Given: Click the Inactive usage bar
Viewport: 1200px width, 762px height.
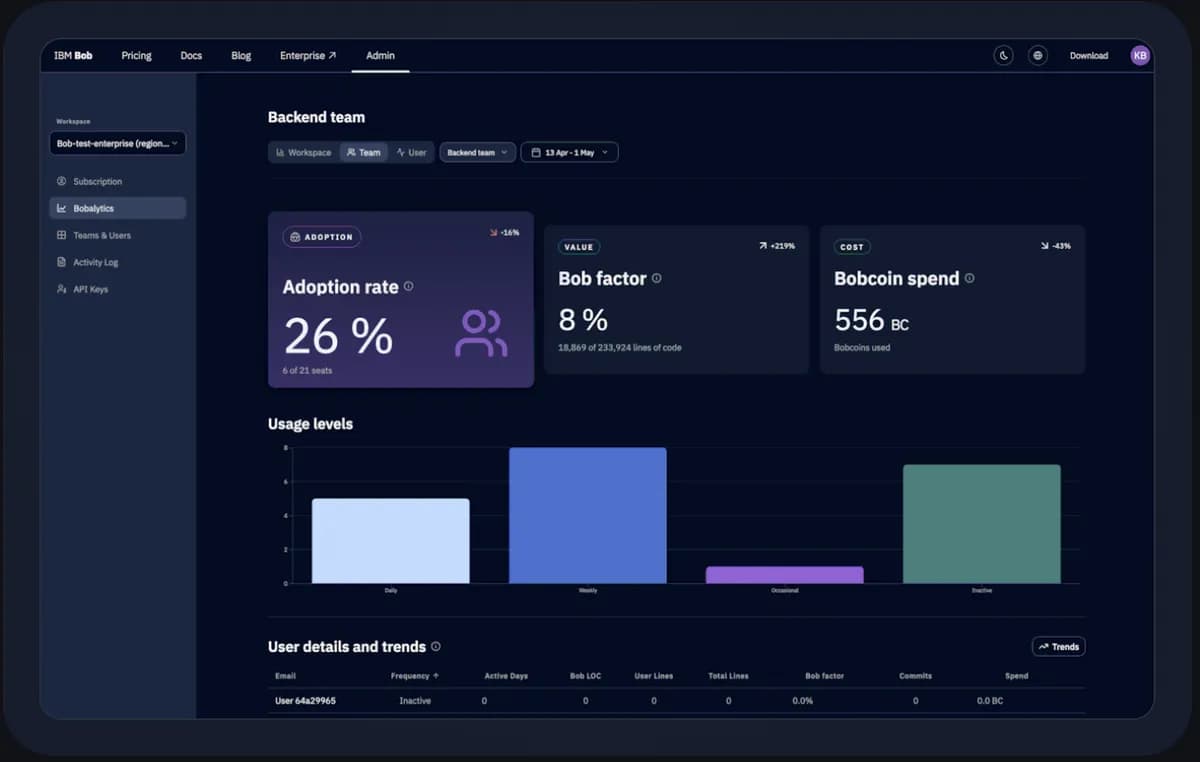Looking at the screenshot, I should 981,524.
